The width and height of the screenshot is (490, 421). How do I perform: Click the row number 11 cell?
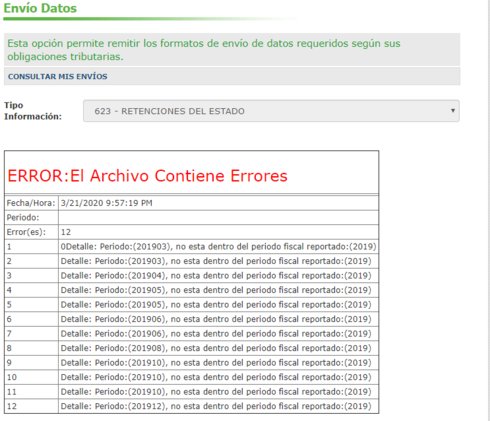31,392
